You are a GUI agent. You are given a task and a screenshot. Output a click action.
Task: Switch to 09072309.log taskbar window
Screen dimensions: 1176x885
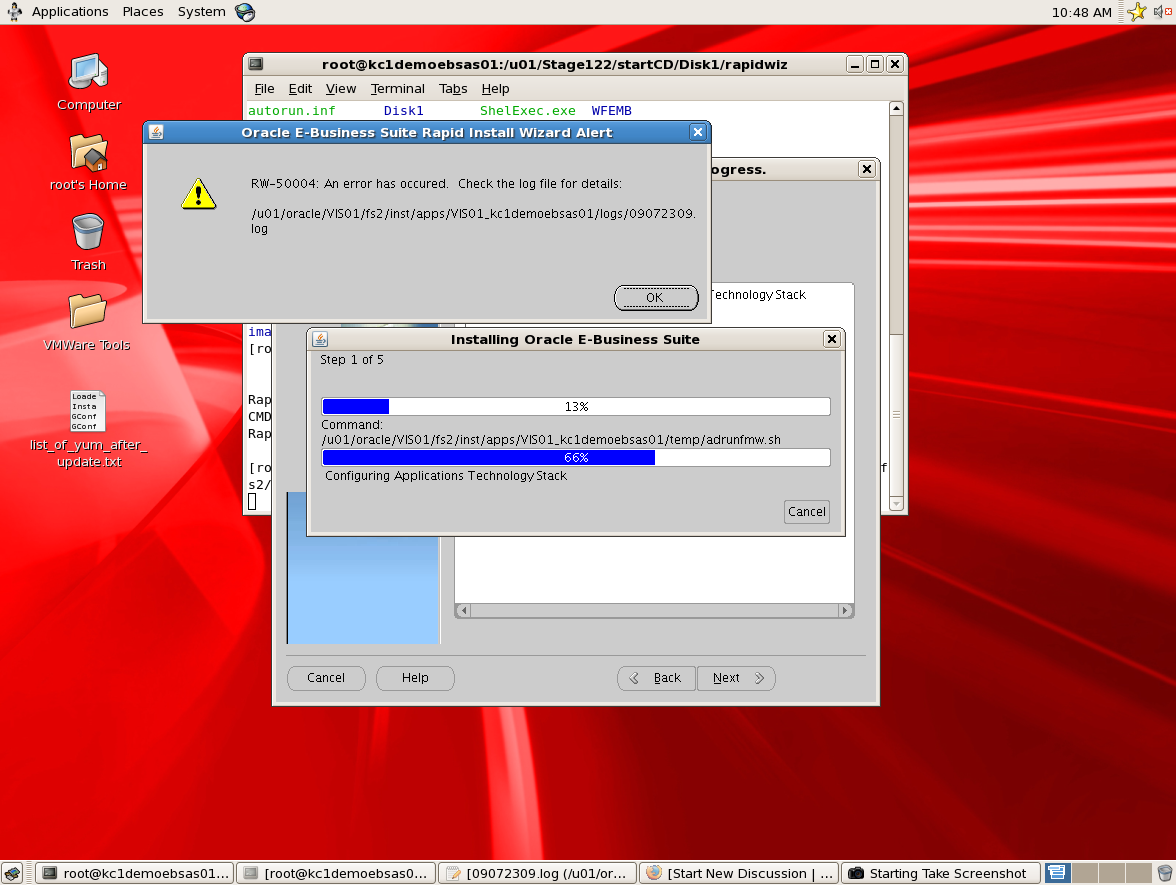click(x=538, y=873)
